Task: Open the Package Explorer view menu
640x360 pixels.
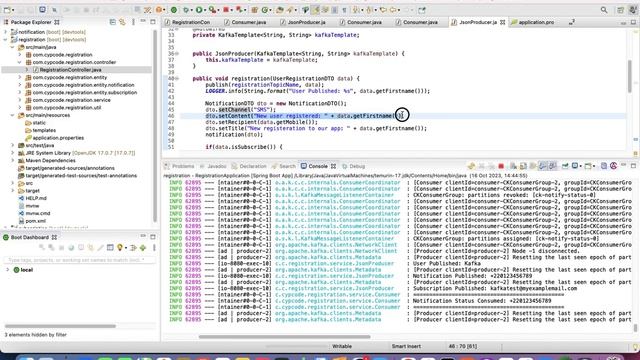Action: [x=133, y=22]
